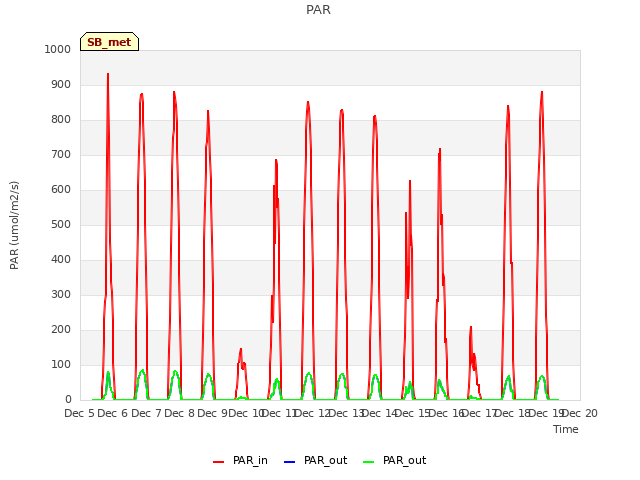Click the 700 y-axis tick label

point(61,155)
